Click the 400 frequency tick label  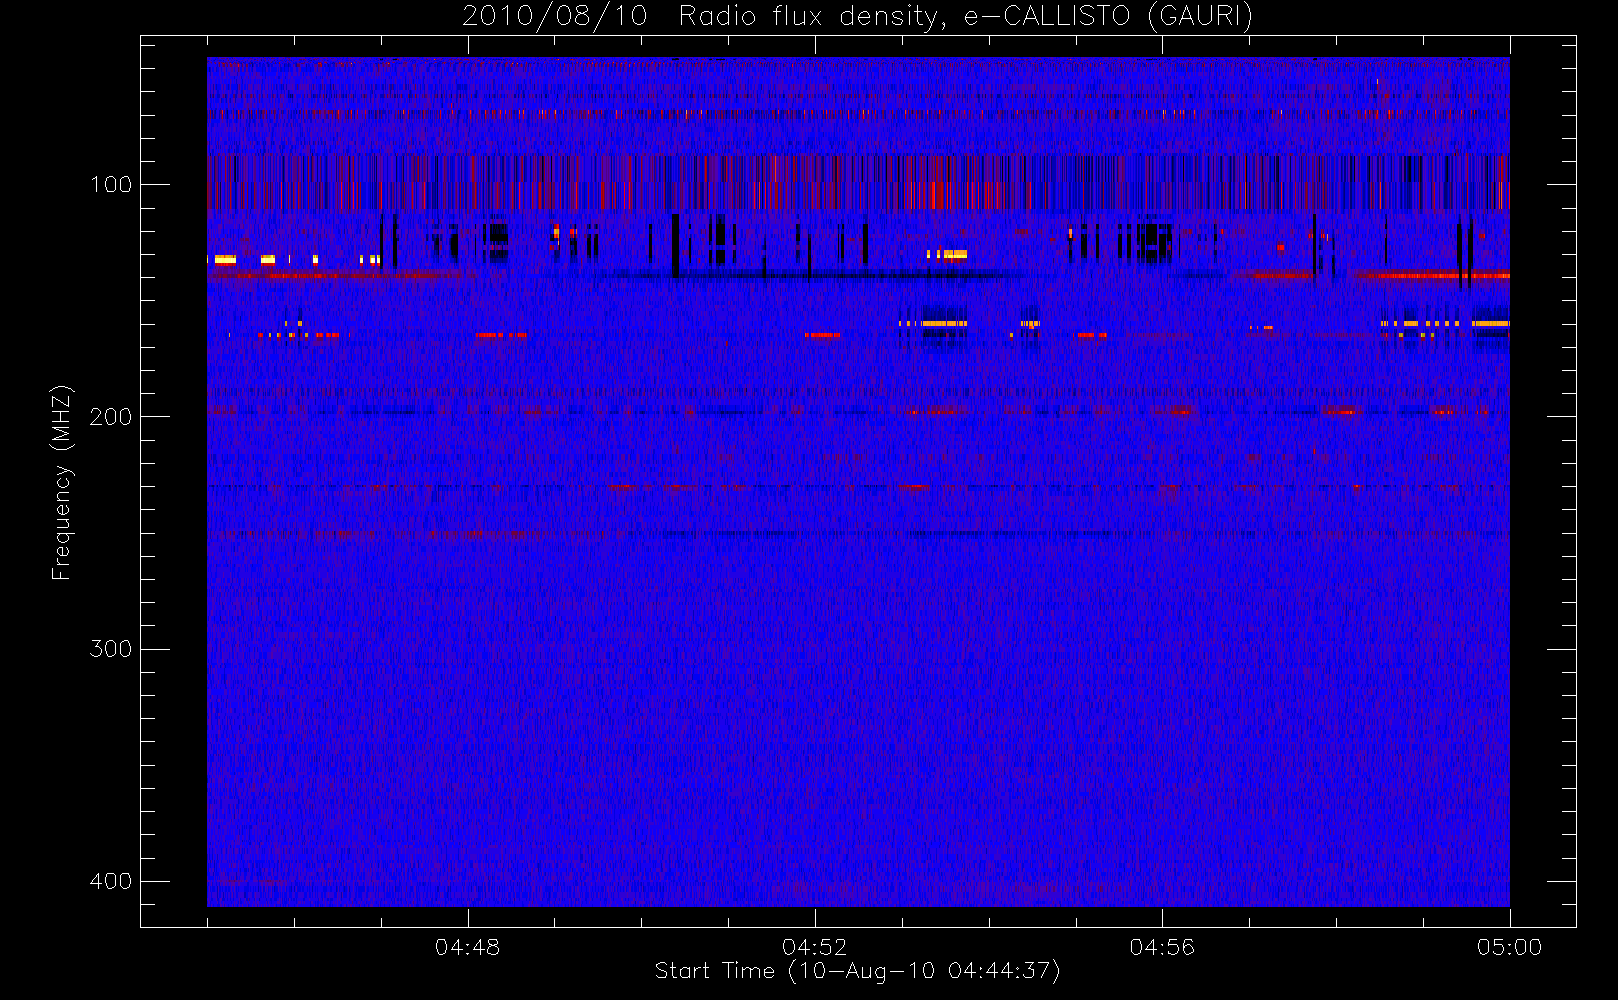(x=110, y=881)
